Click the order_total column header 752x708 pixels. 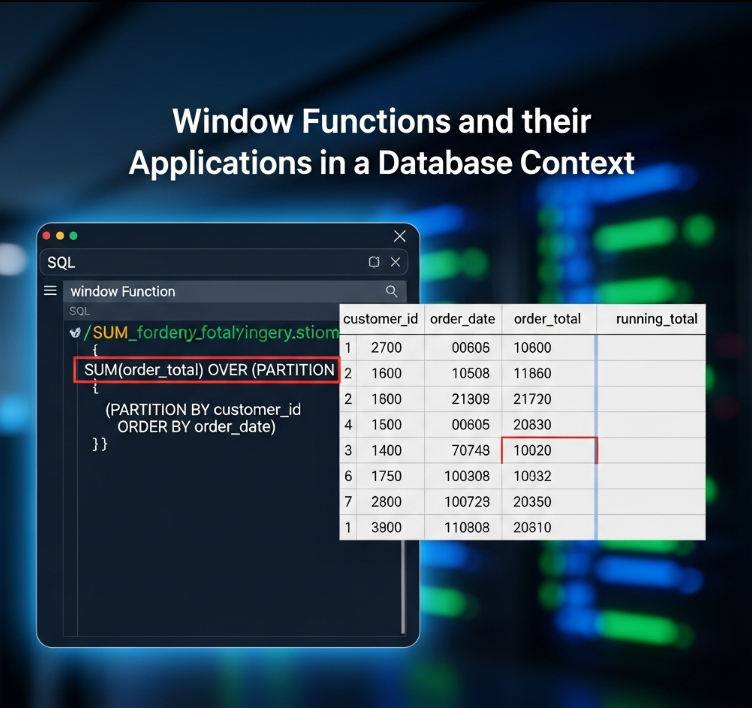click(547, 319)
